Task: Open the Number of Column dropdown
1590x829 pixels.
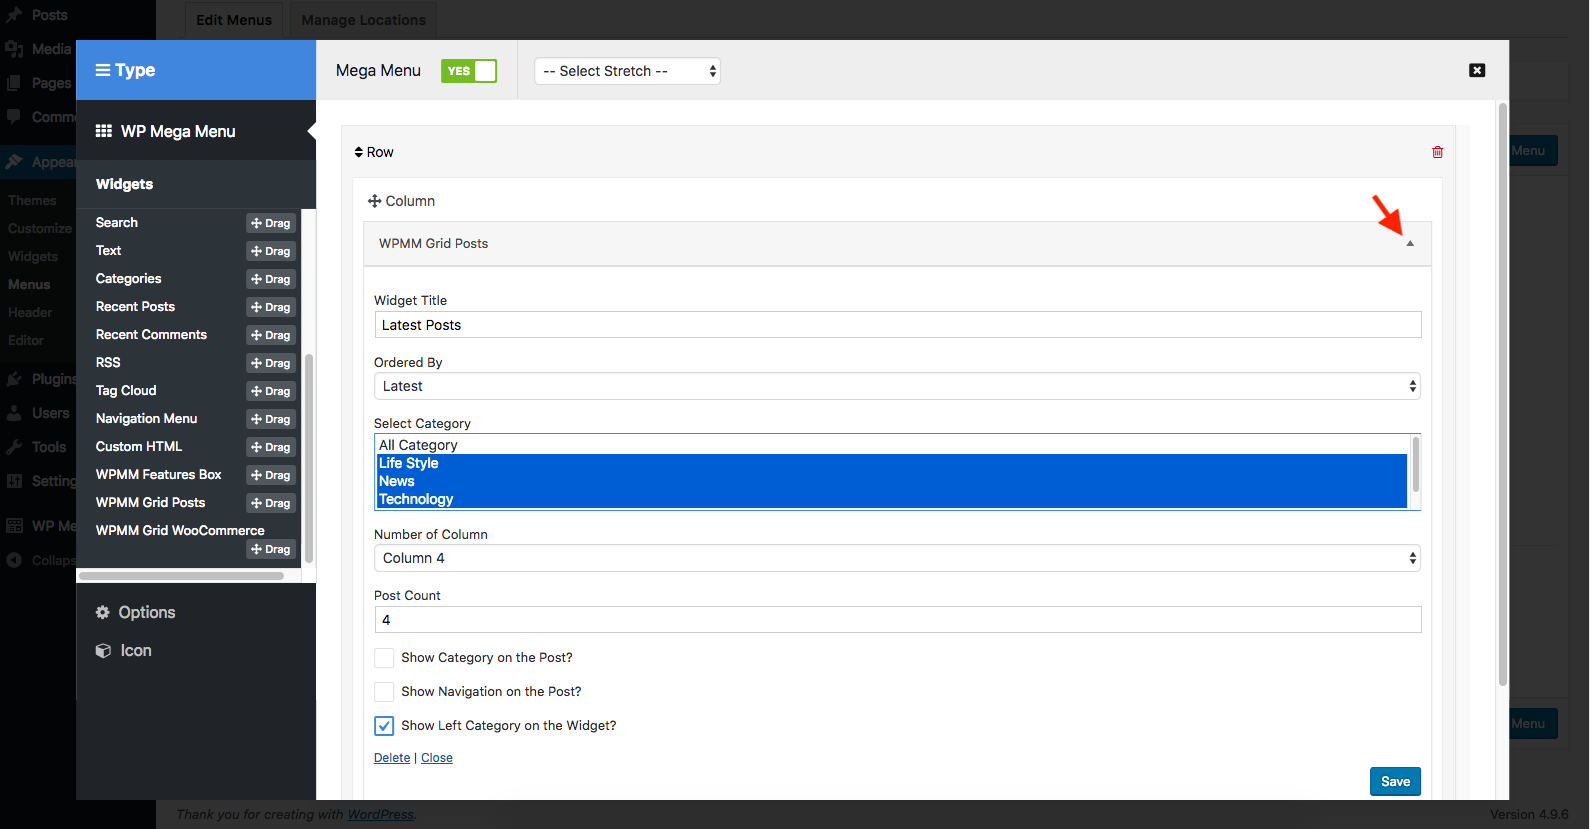Action: click(897, 558)
